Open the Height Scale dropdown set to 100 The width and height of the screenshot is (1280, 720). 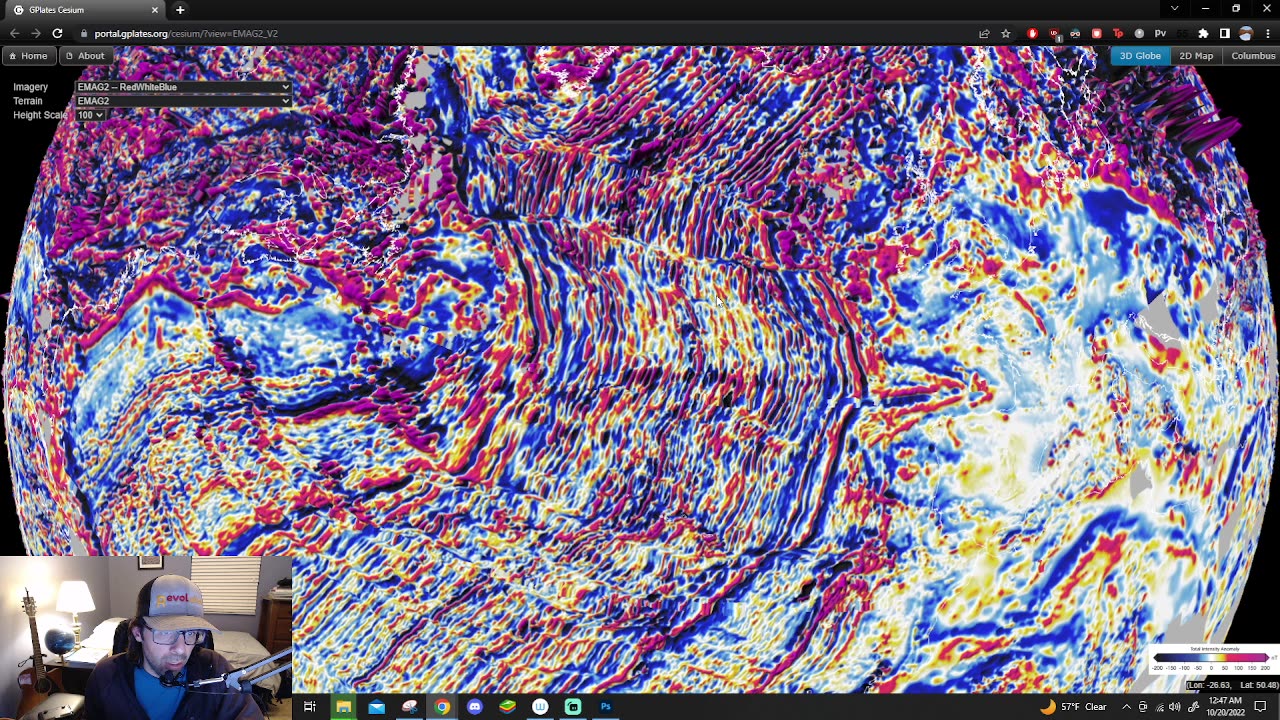pyautogui.click(x=90, y=115)
